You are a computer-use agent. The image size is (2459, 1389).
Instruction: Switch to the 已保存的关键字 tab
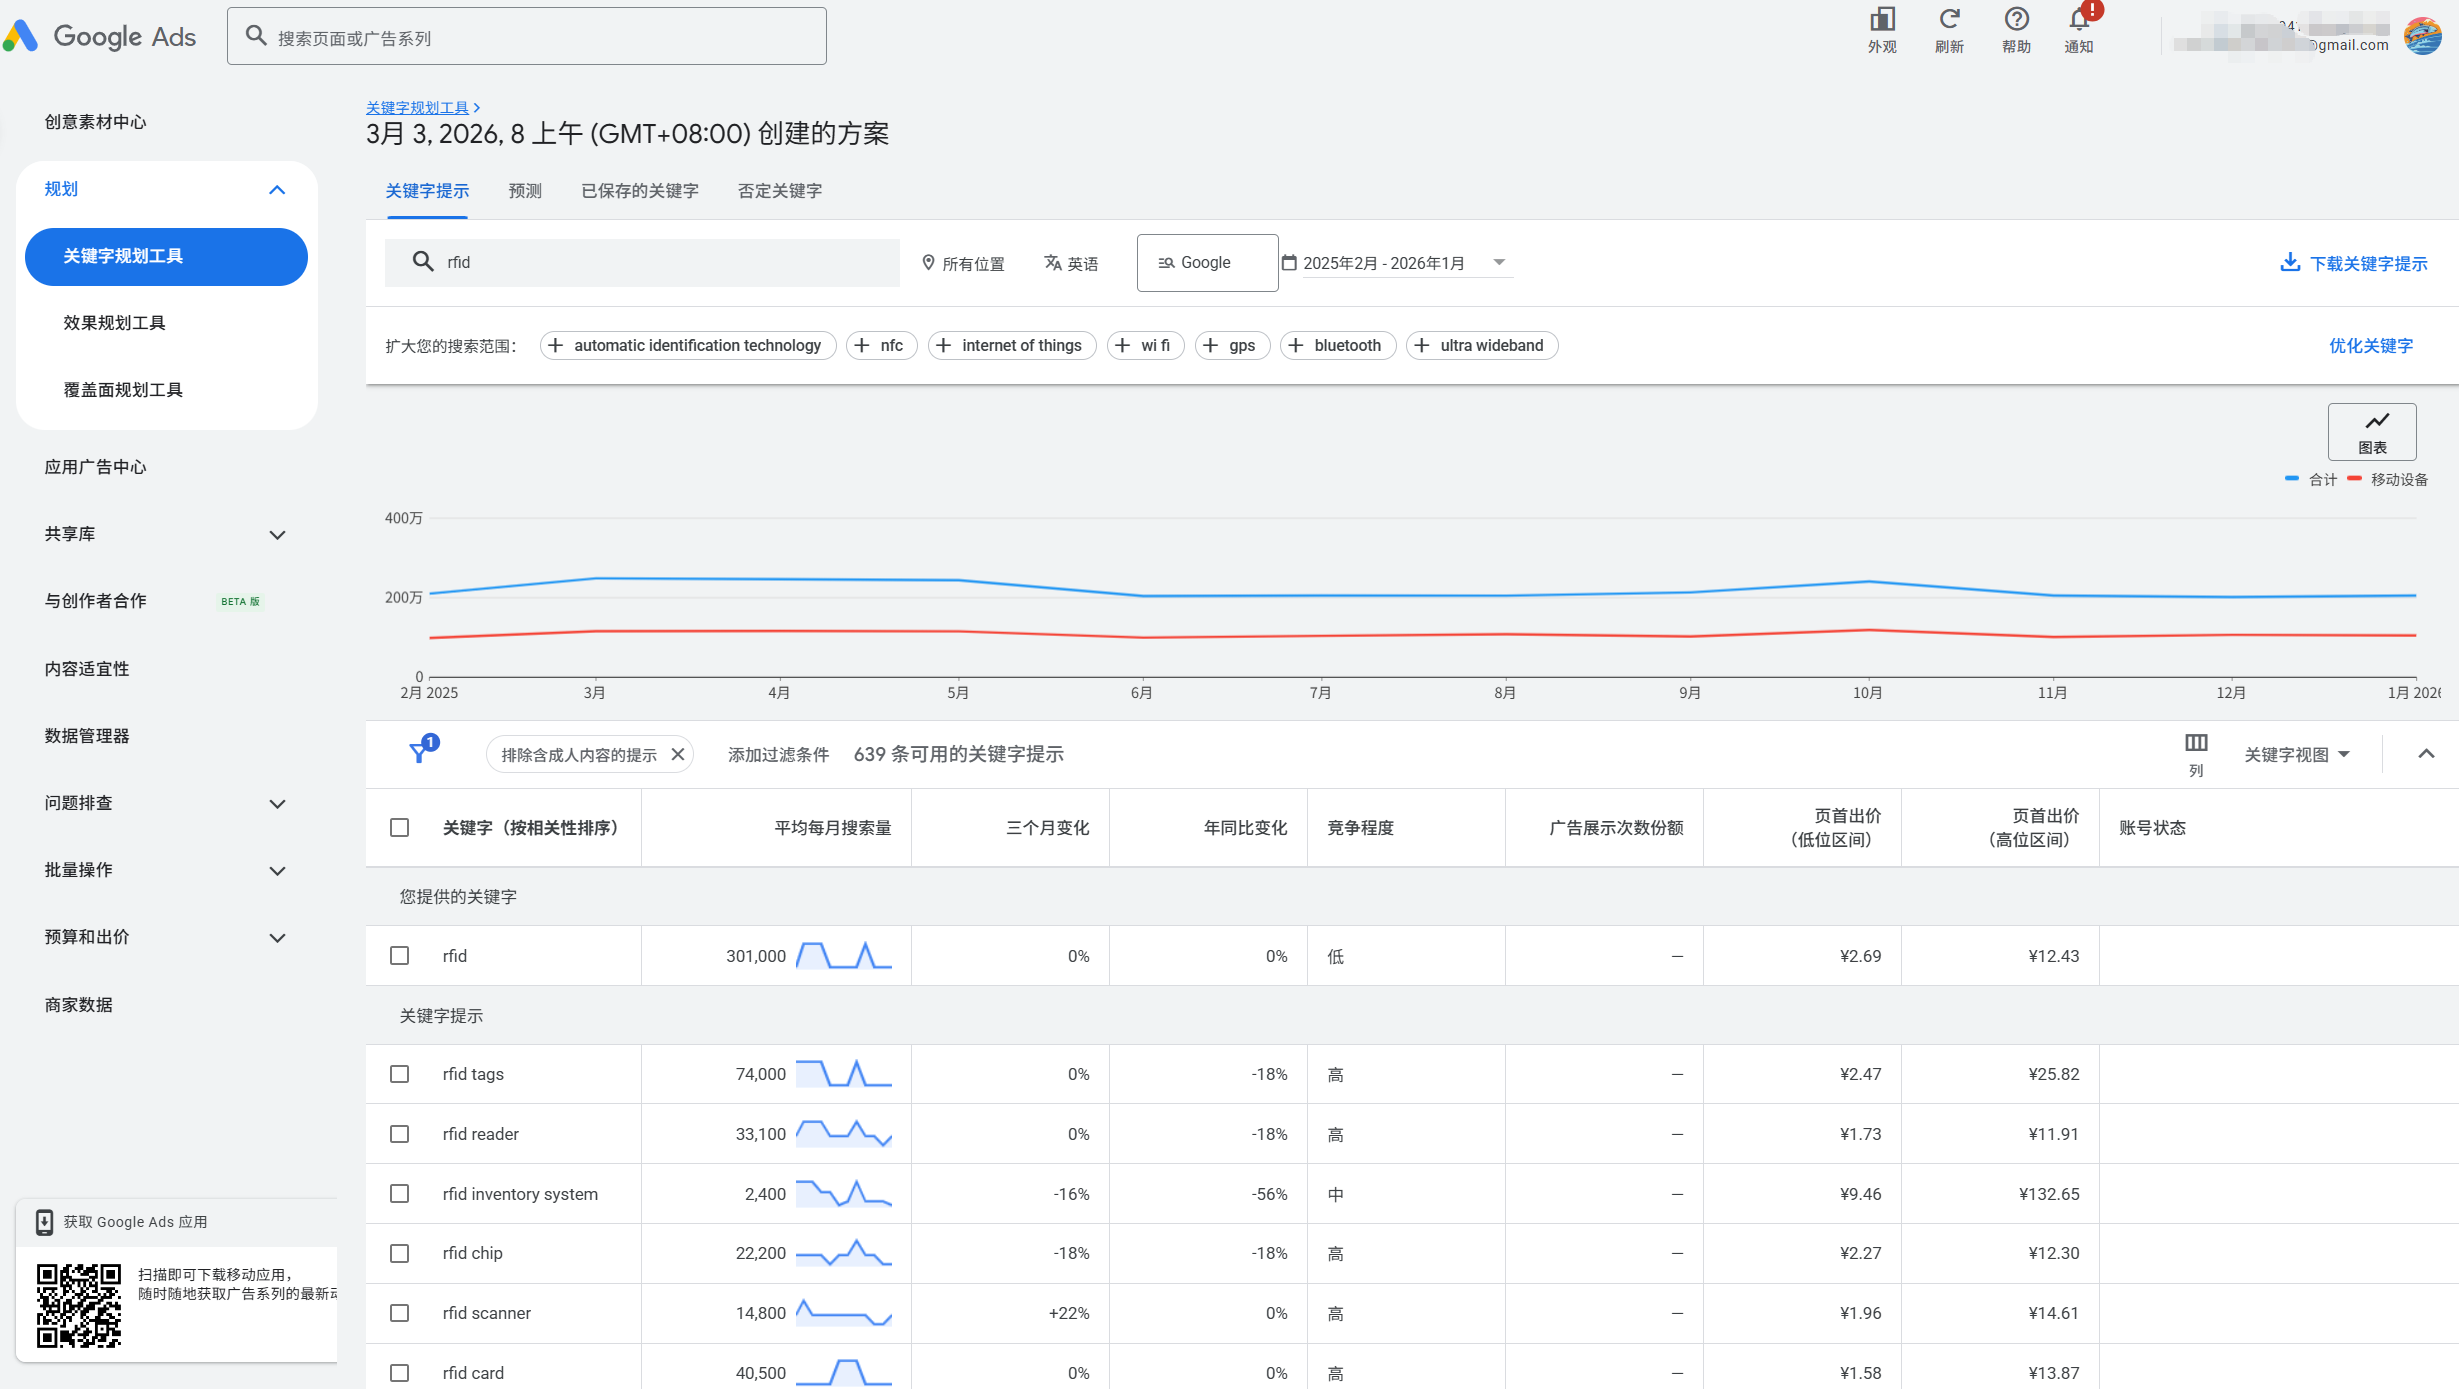point(640,191)
